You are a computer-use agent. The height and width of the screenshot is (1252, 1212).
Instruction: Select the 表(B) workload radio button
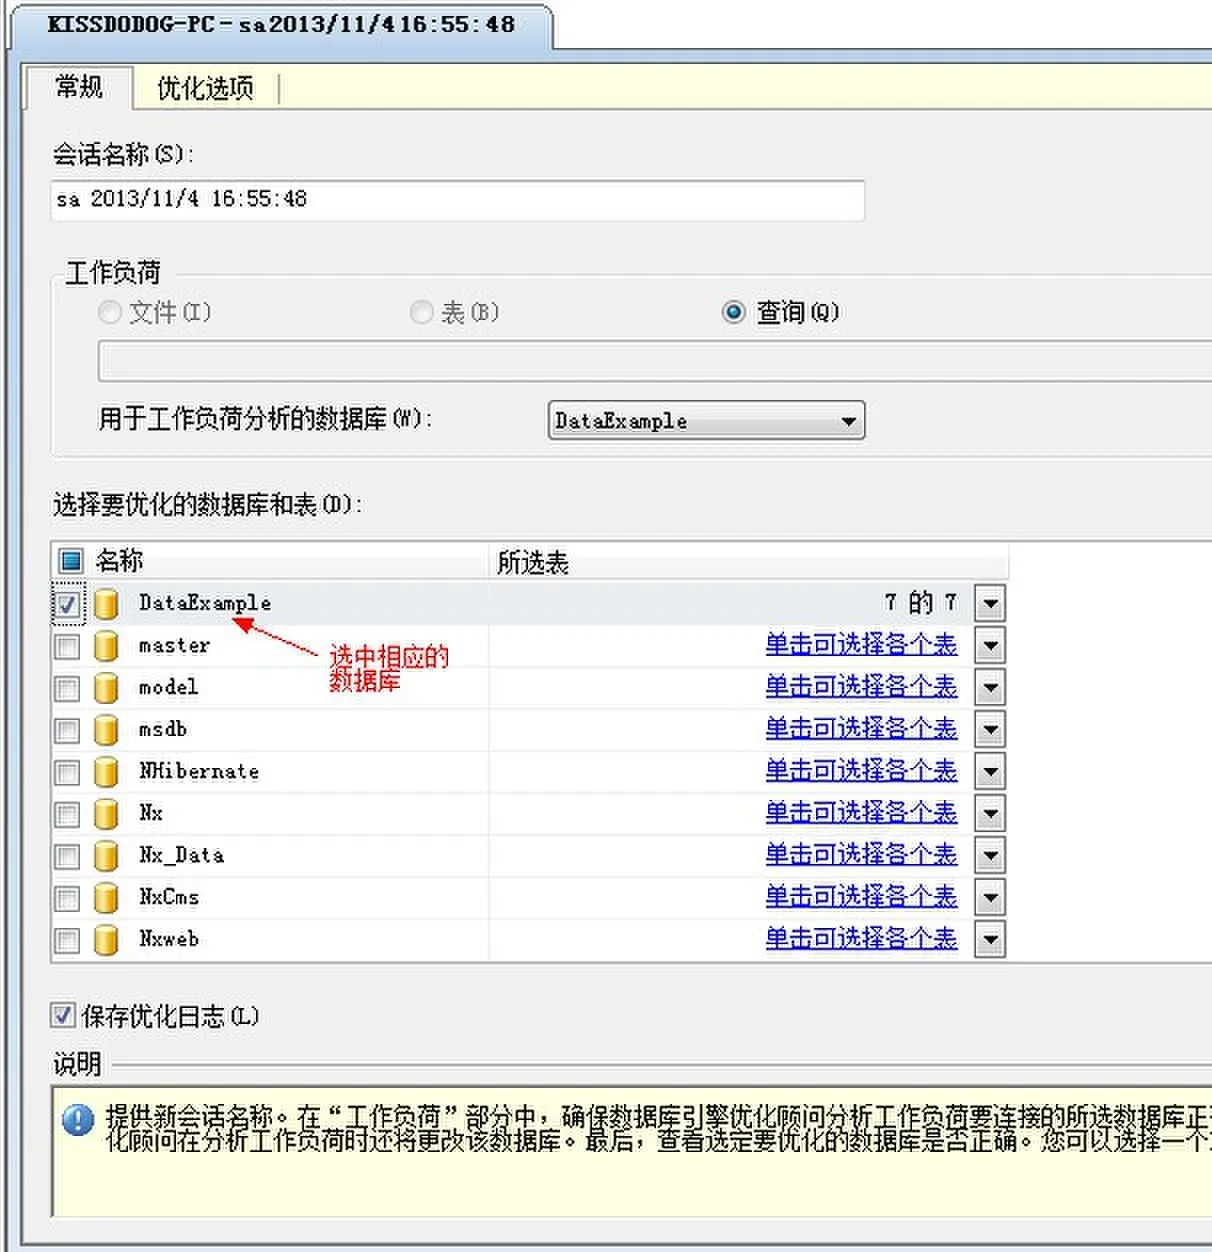point(422,312)
